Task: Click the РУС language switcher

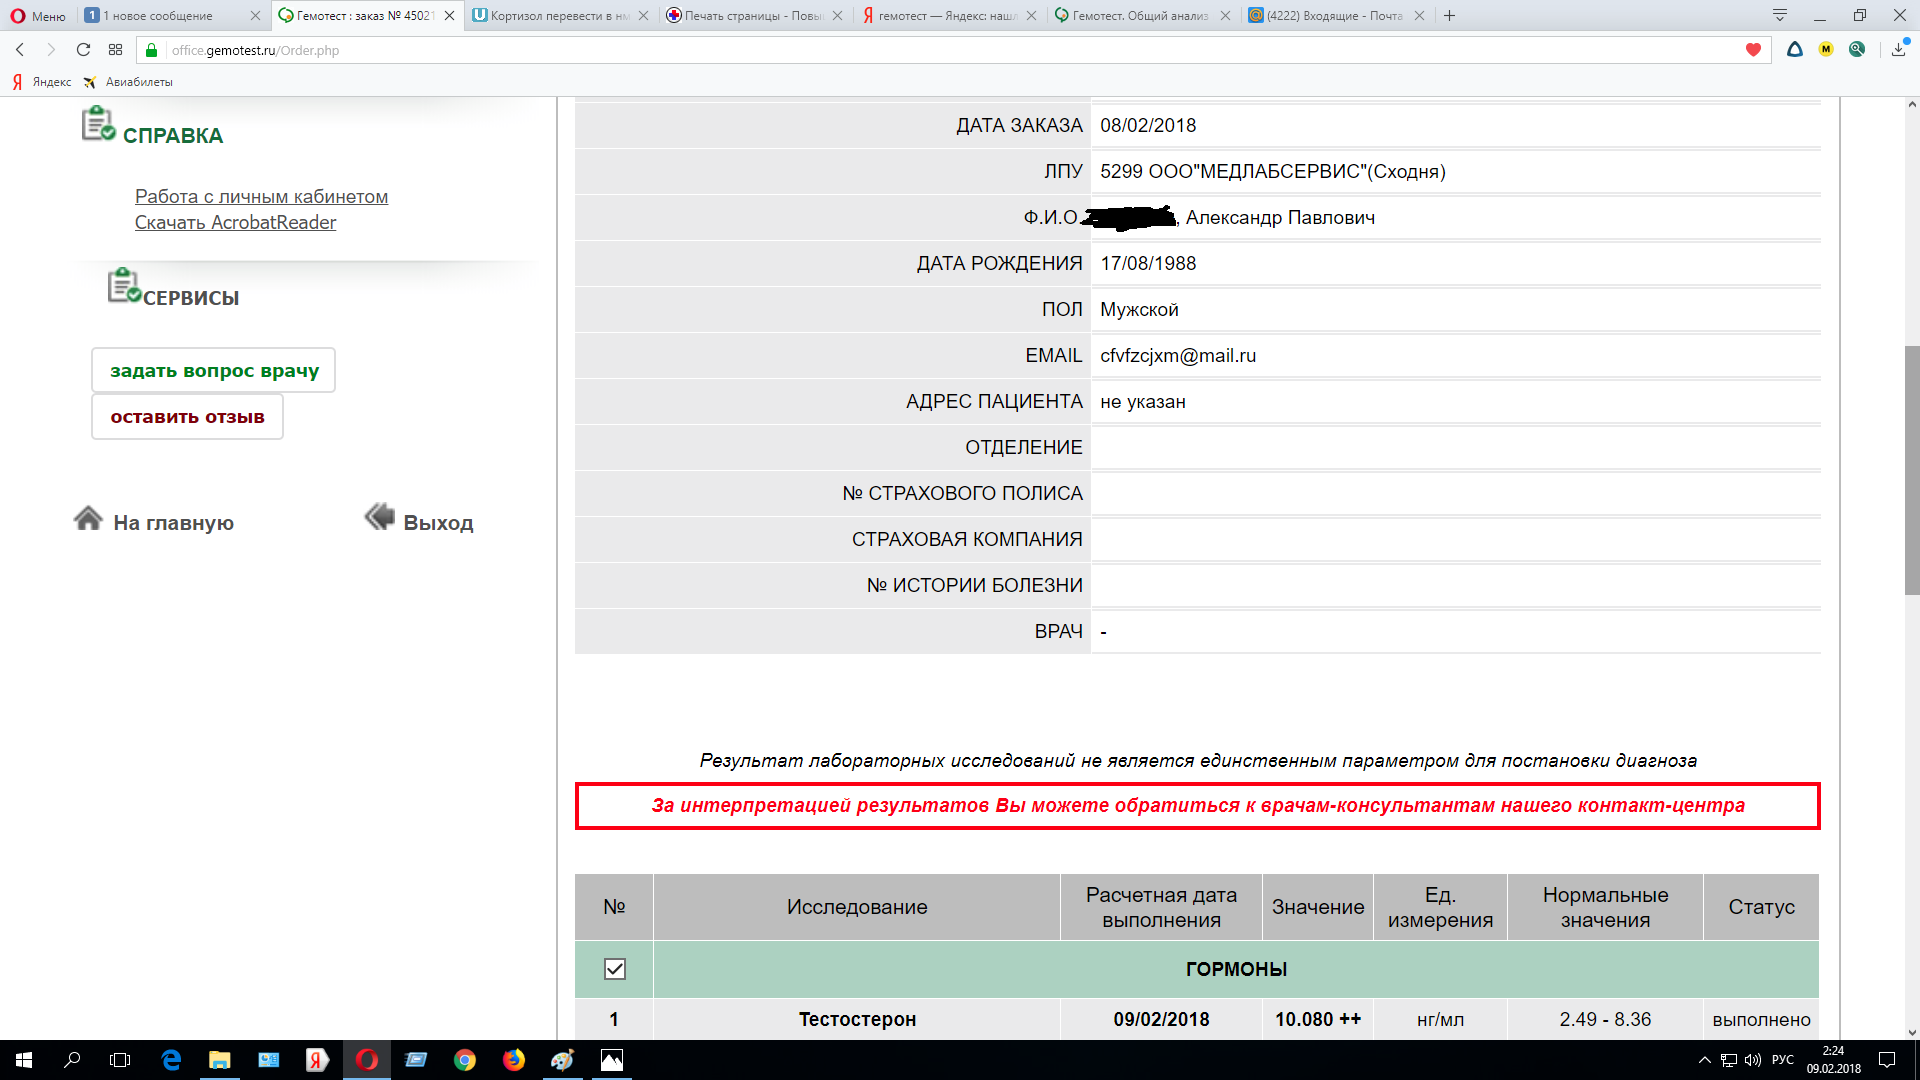Action: tap(1782, 1060)
